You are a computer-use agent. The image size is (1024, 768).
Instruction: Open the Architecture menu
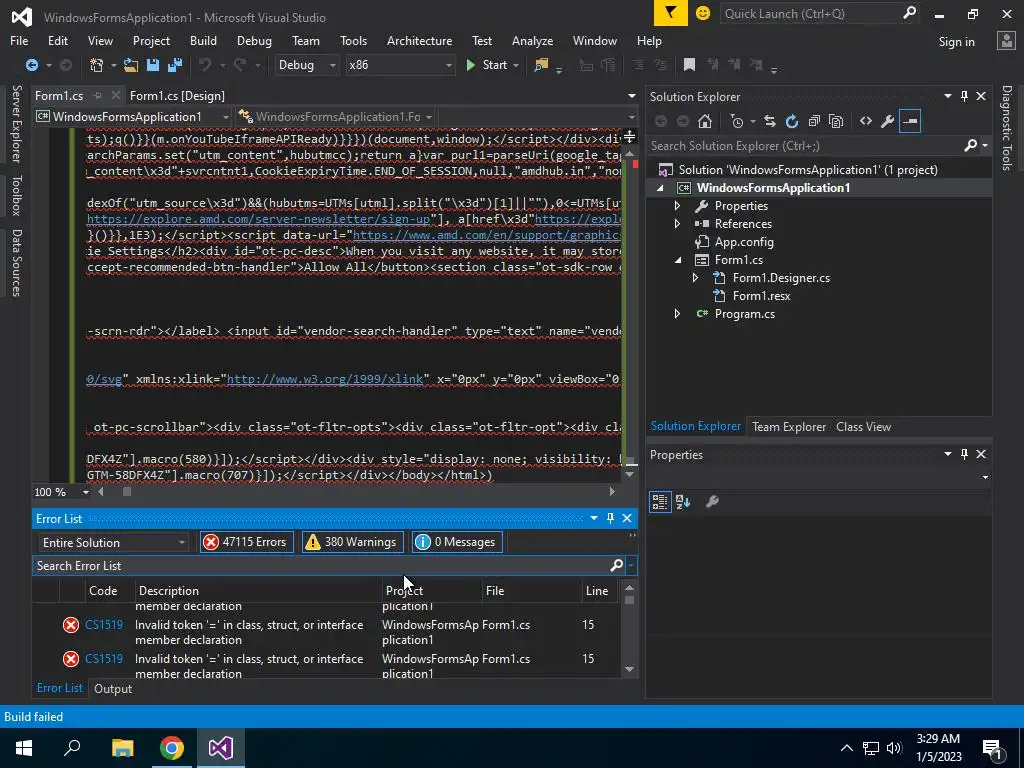pos(419,40)
